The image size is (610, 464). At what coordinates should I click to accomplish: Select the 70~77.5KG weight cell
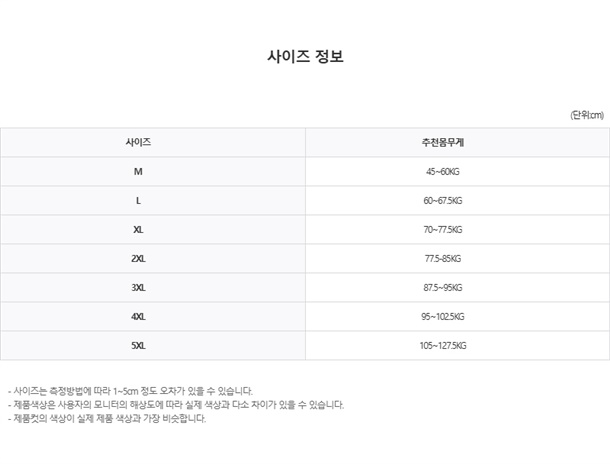(442, 229)
